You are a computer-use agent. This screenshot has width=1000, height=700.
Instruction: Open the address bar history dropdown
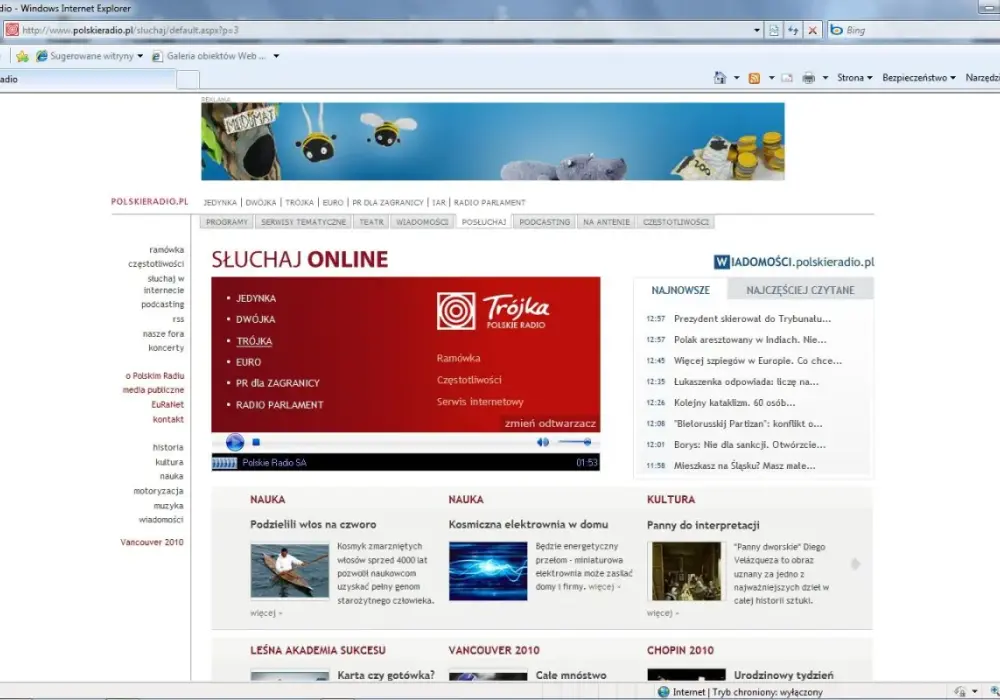coord(757,30)
